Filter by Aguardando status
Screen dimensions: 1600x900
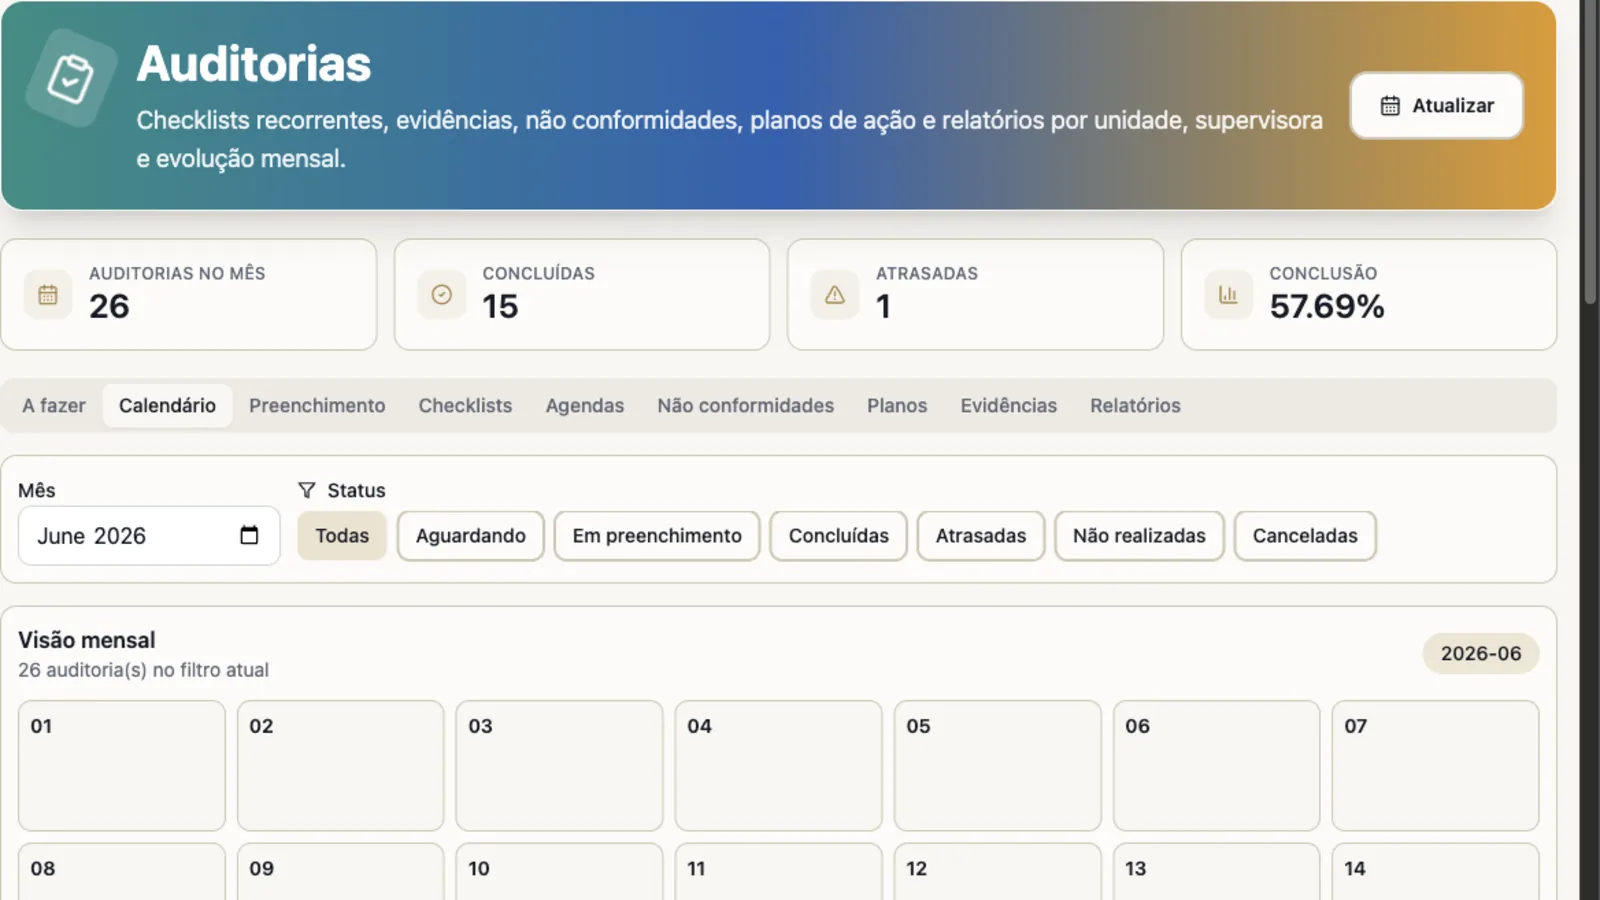(471, 536)
